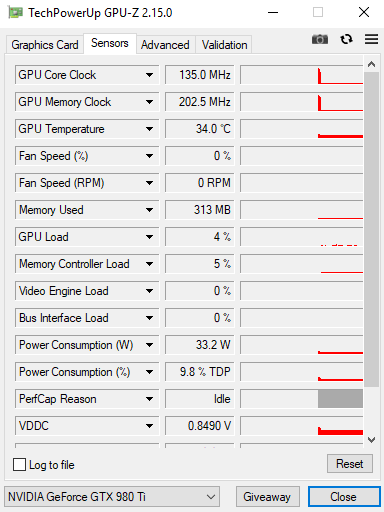Click the scrollbar up arrow
The width and height of the screenshot is (384, 512).
[371, 64]
